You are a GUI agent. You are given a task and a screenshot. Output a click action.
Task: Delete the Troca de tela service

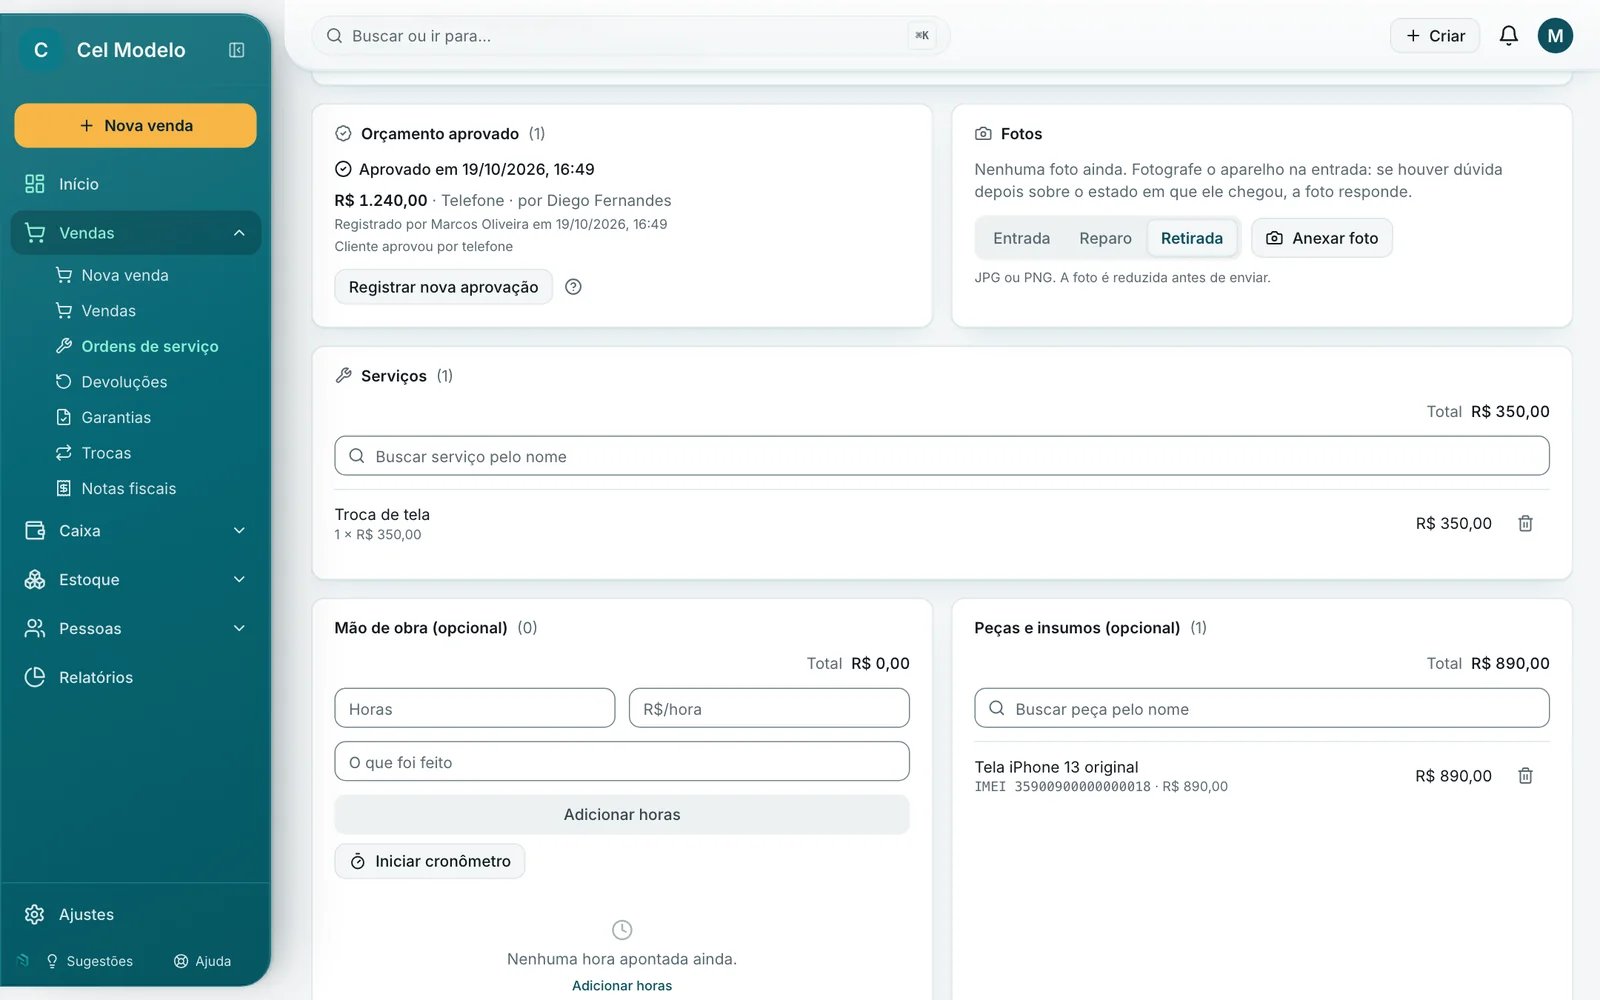[1525, 523]
